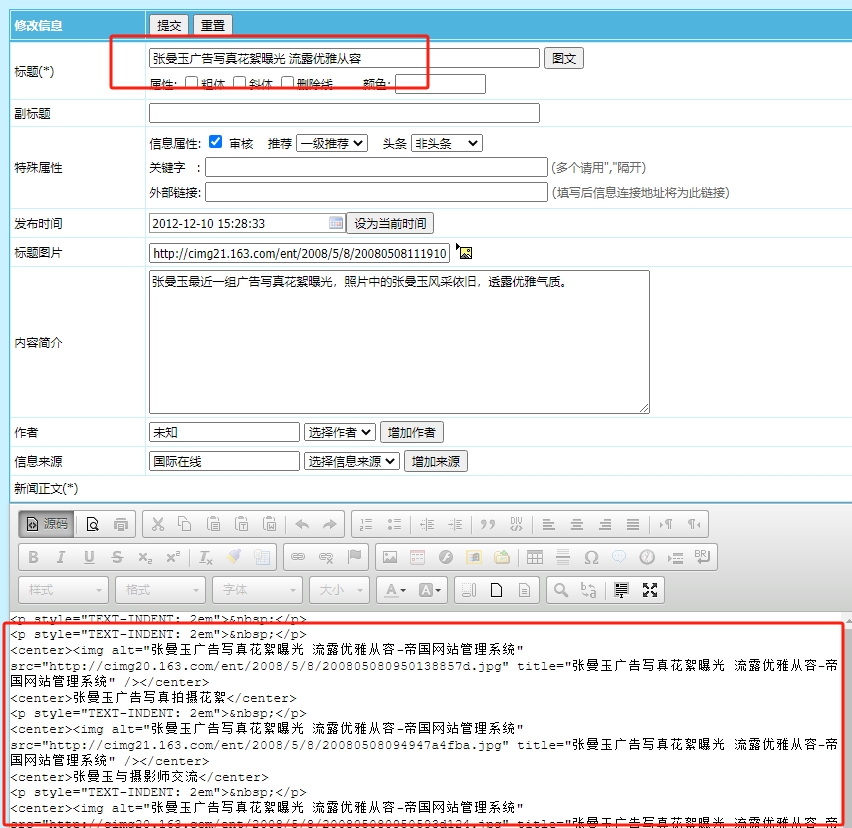Click the 设为当前时间 button
The image size is (852, 828).
[x=390, y=223]
